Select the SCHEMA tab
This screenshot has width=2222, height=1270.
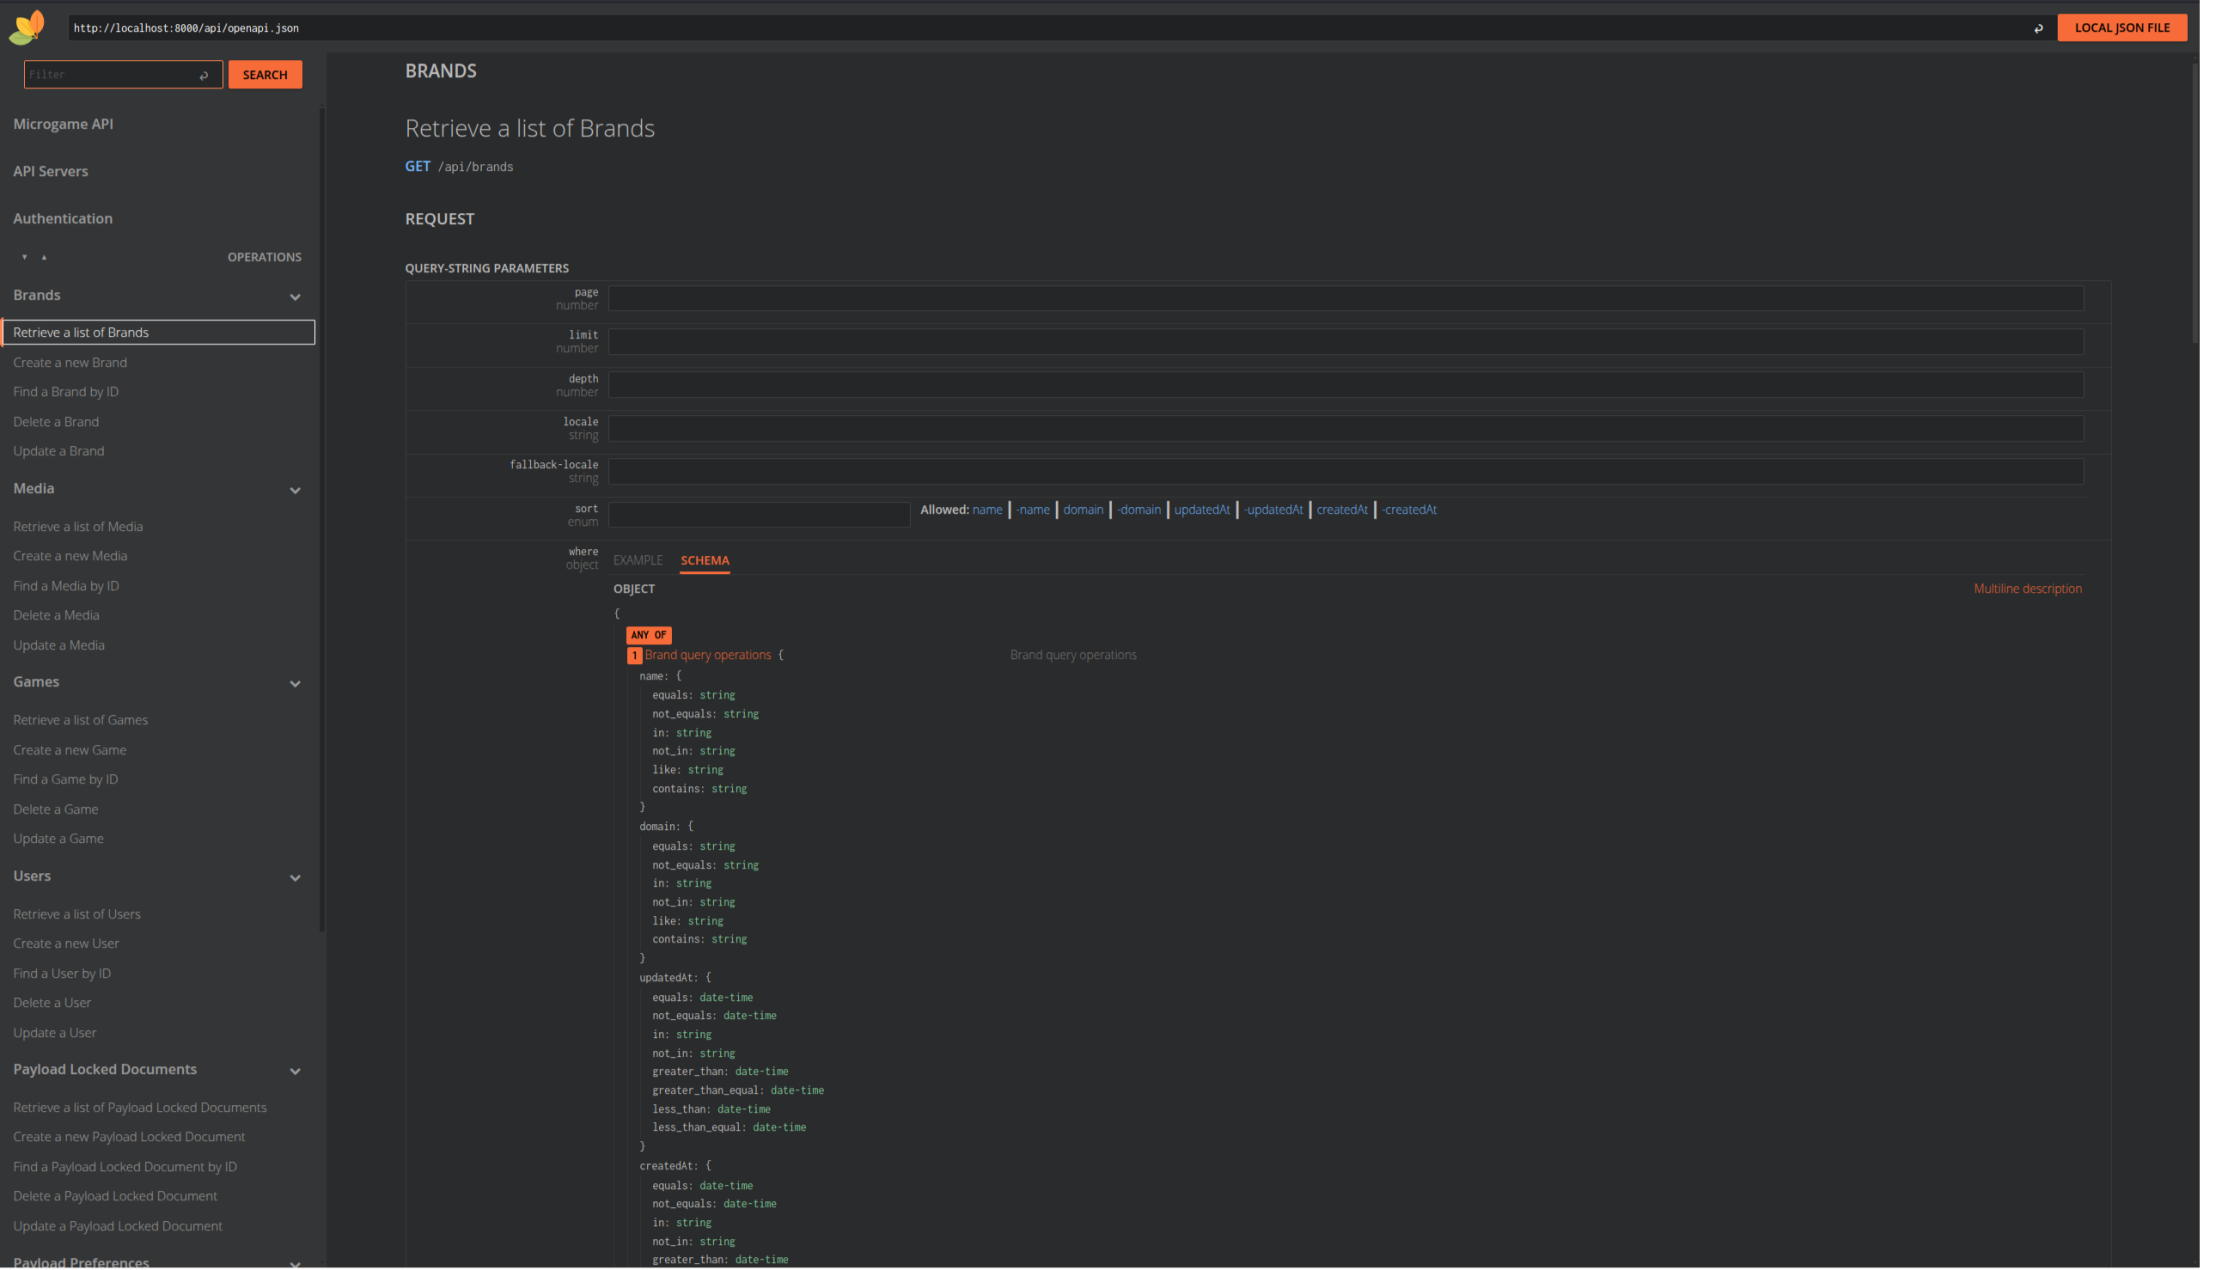(704, 560)
